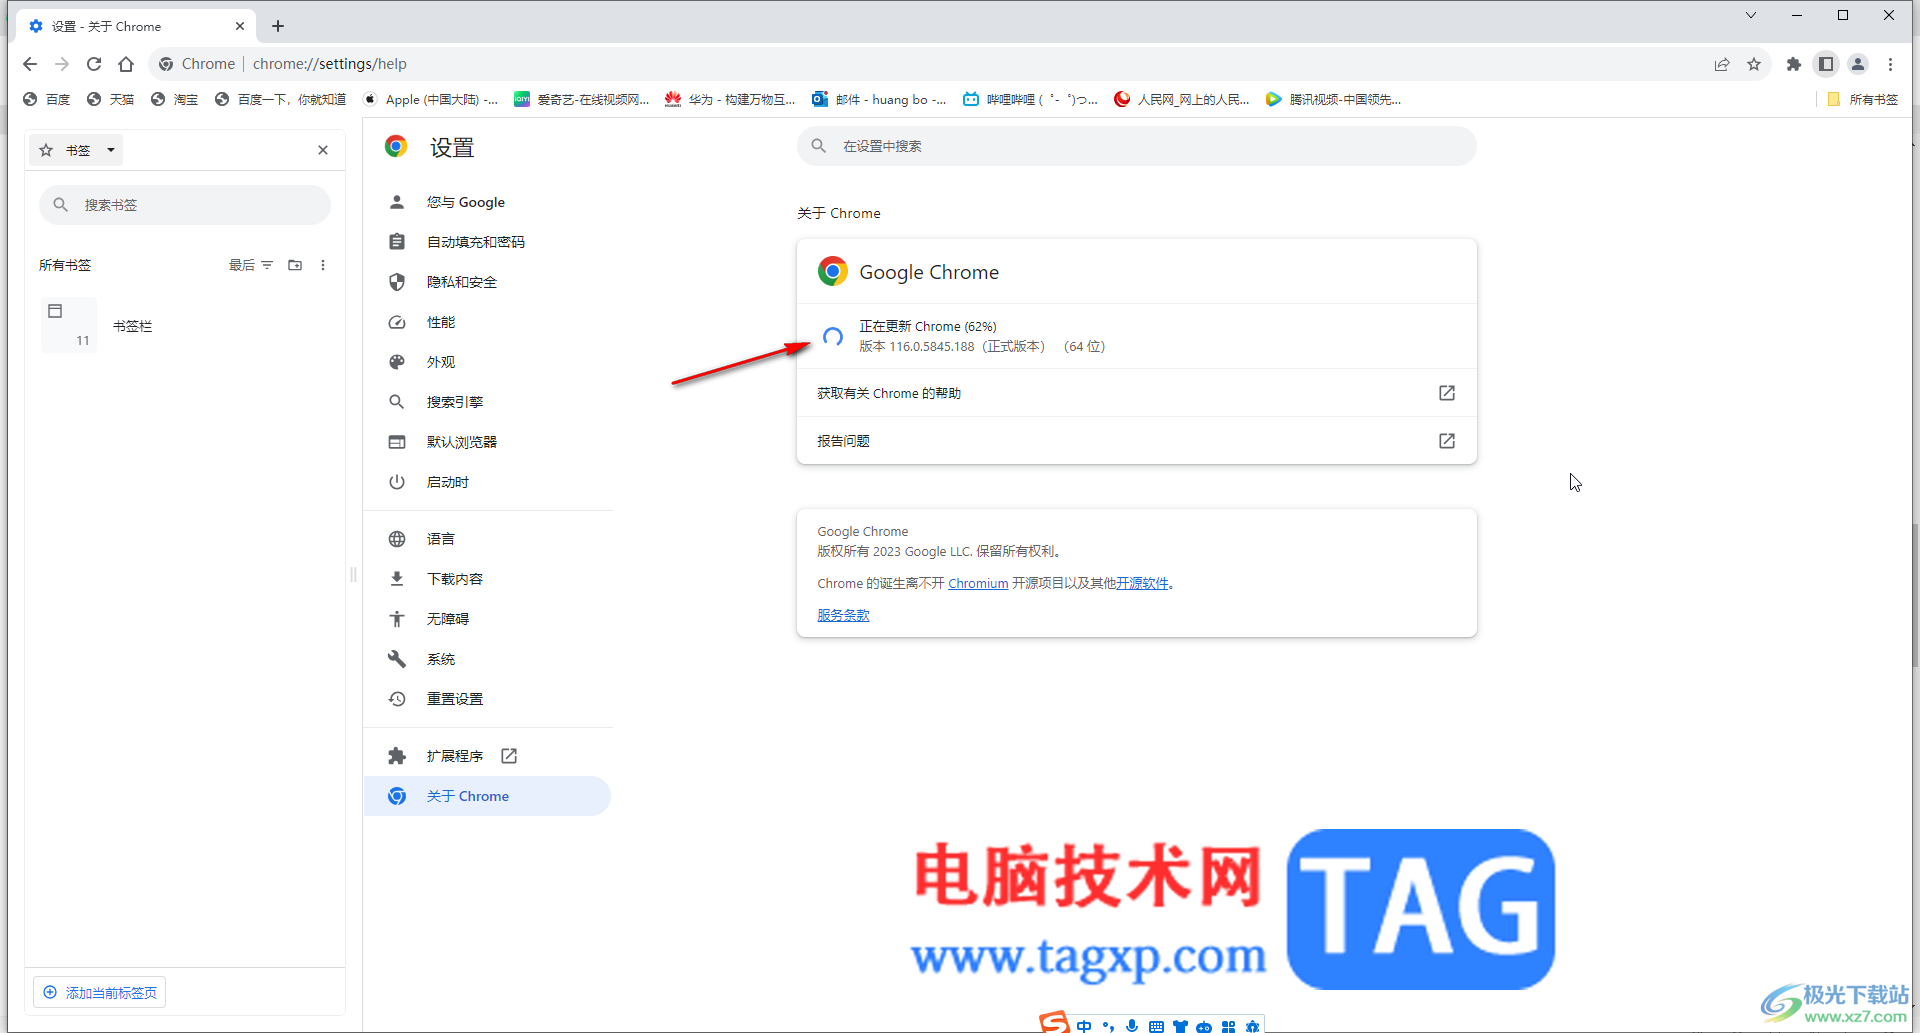Go back to previous page
The image size is (1920, 1033).
click(30, 64)
